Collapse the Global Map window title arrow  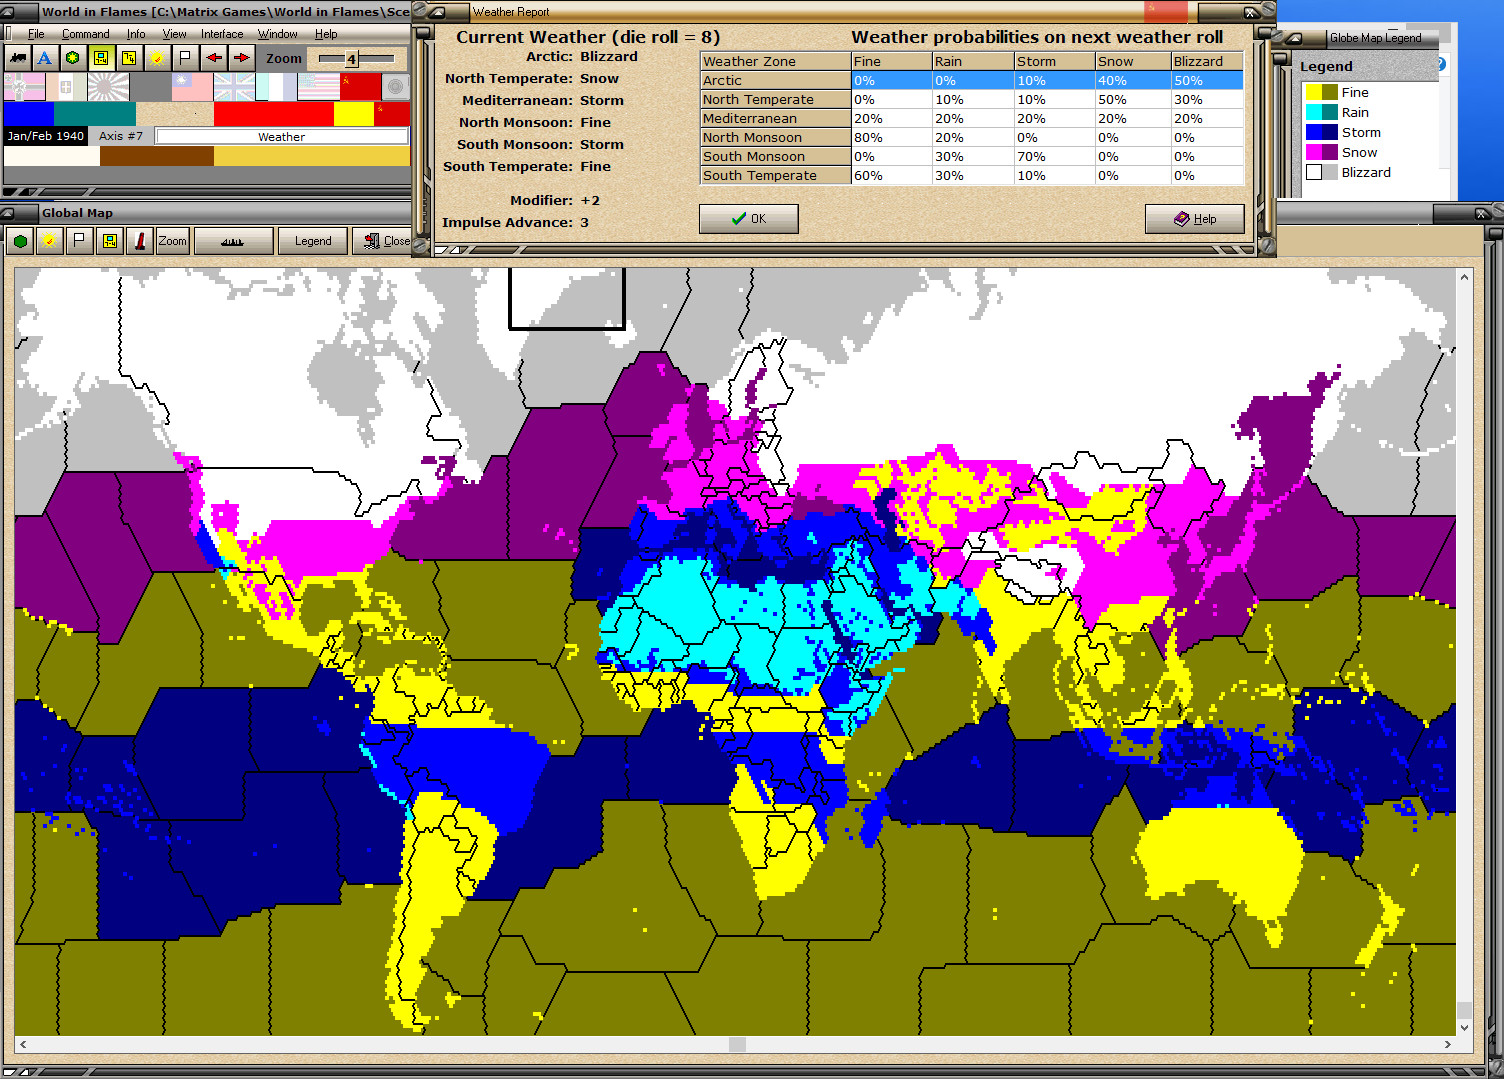click(x=8, y=213)
